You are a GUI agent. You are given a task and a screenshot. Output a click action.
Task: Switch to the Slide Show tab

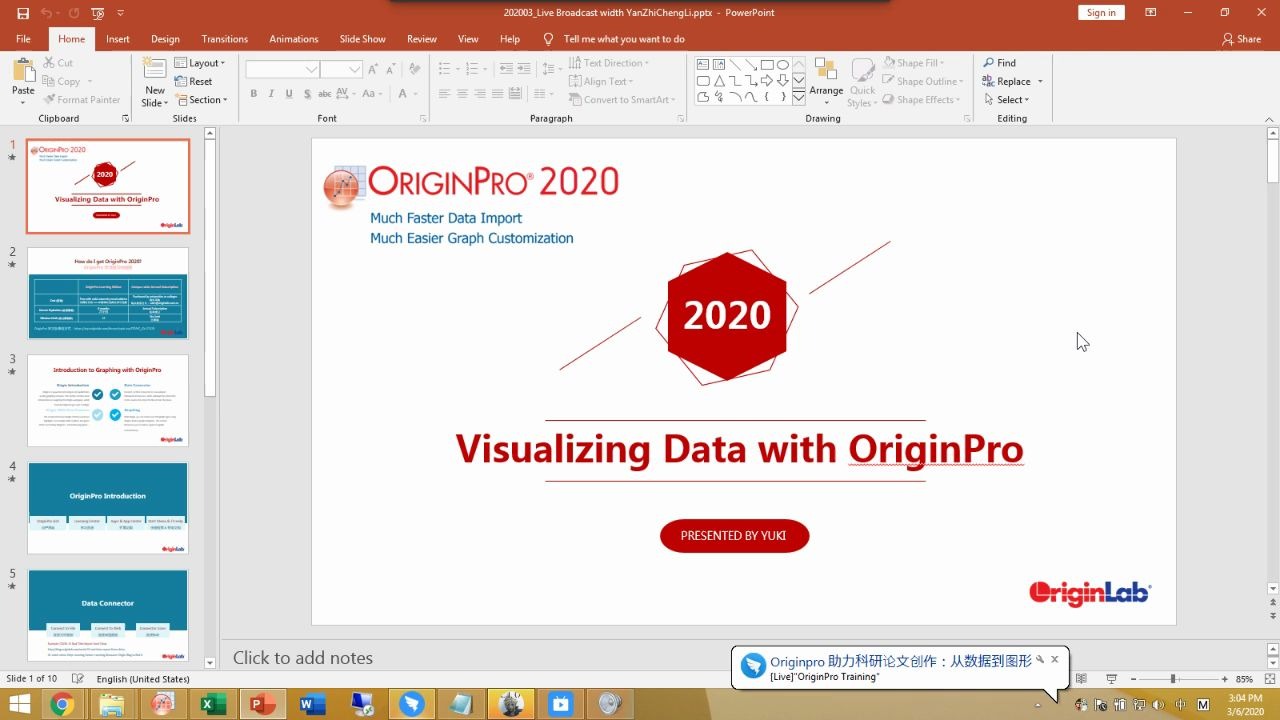coord(362,39)
